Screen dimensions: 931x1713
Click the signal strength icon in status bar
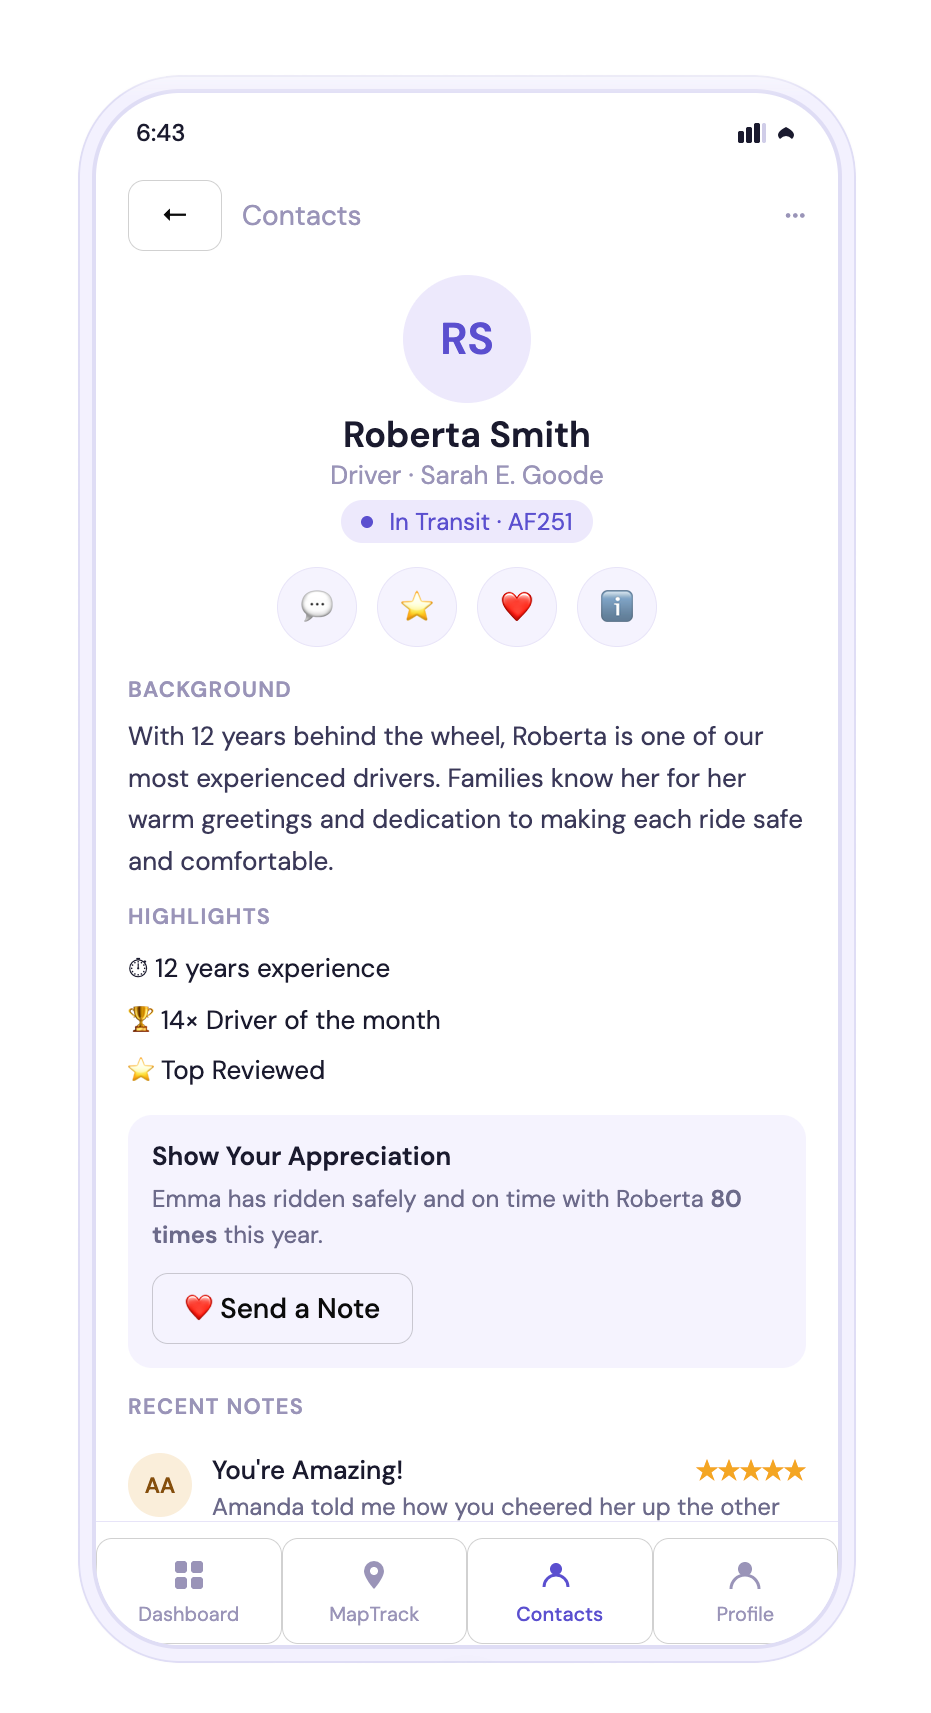(x=751, y=133)
